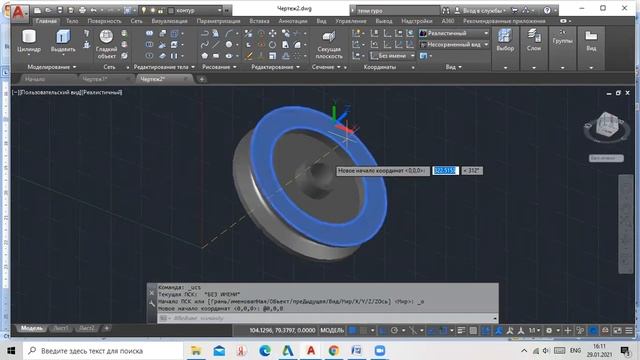The width and height of the screenshot is (640, 360).
Task: Open the UCS 'Без имени' dropdown
Action: 392,56
